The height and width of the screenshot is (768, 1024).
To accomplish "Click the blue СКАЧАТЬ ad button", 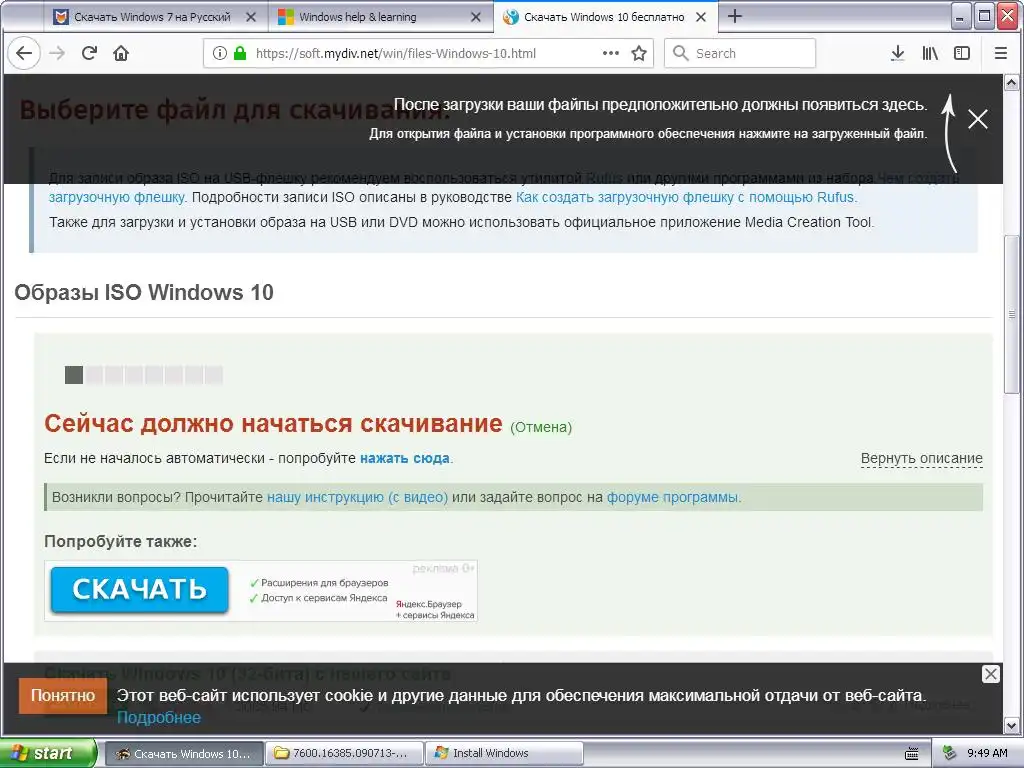I will 140,590.
